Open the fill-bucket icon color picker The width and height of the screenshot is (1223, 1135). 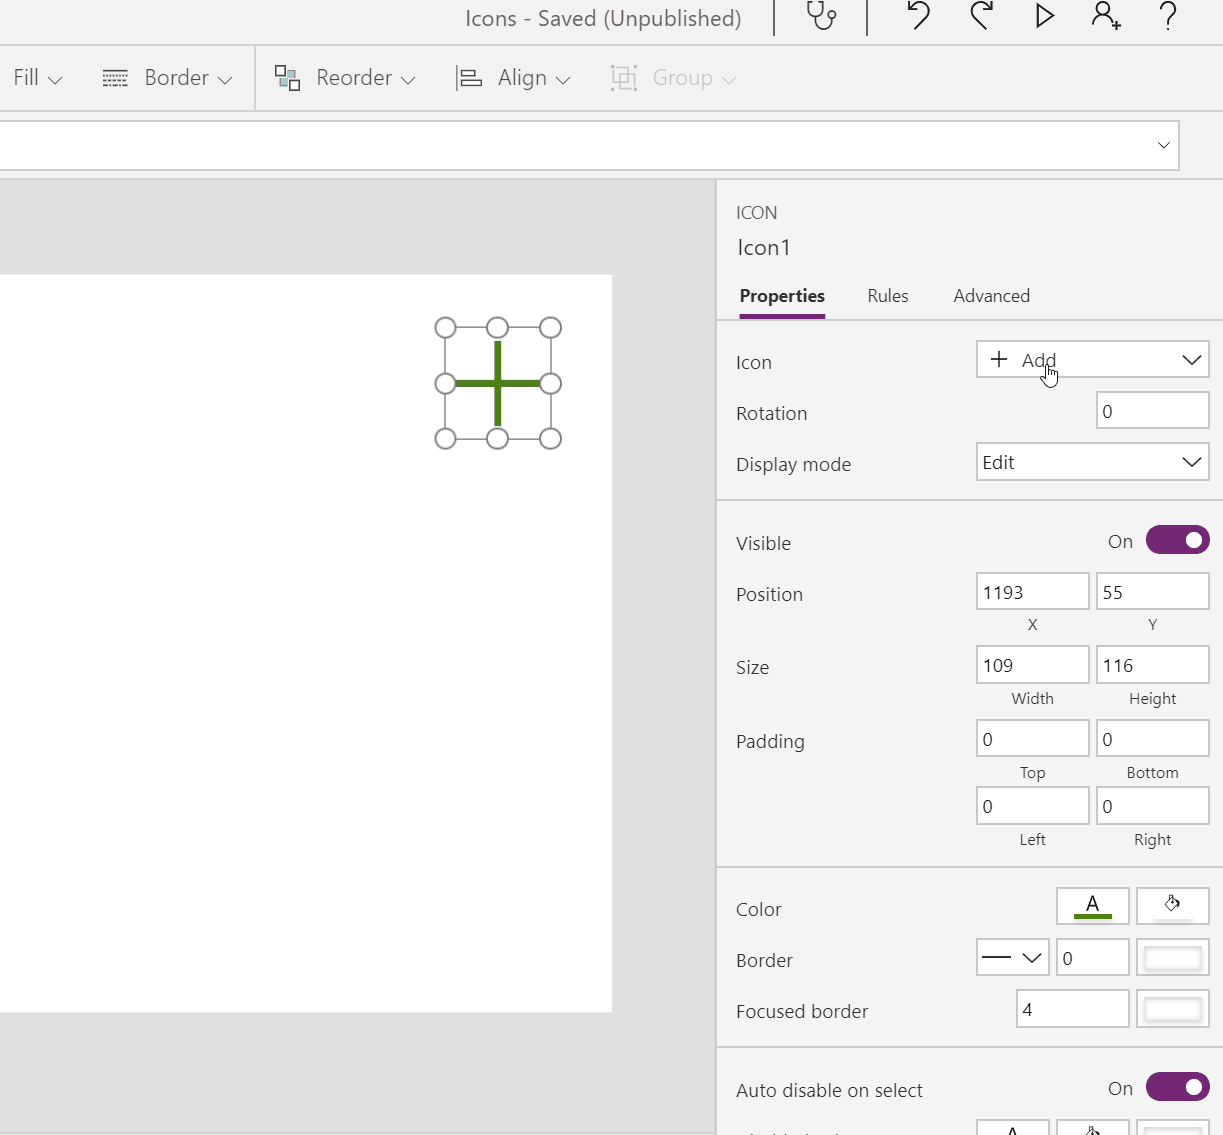tap(1172, 906)
